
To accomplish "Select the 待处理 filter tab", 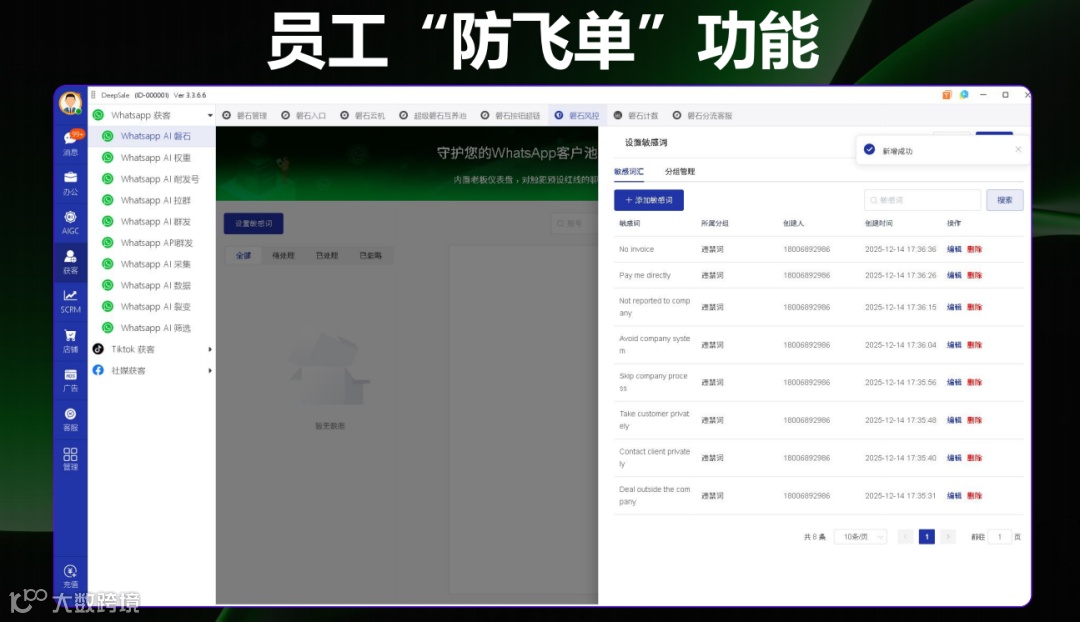I will coord(283,256).
